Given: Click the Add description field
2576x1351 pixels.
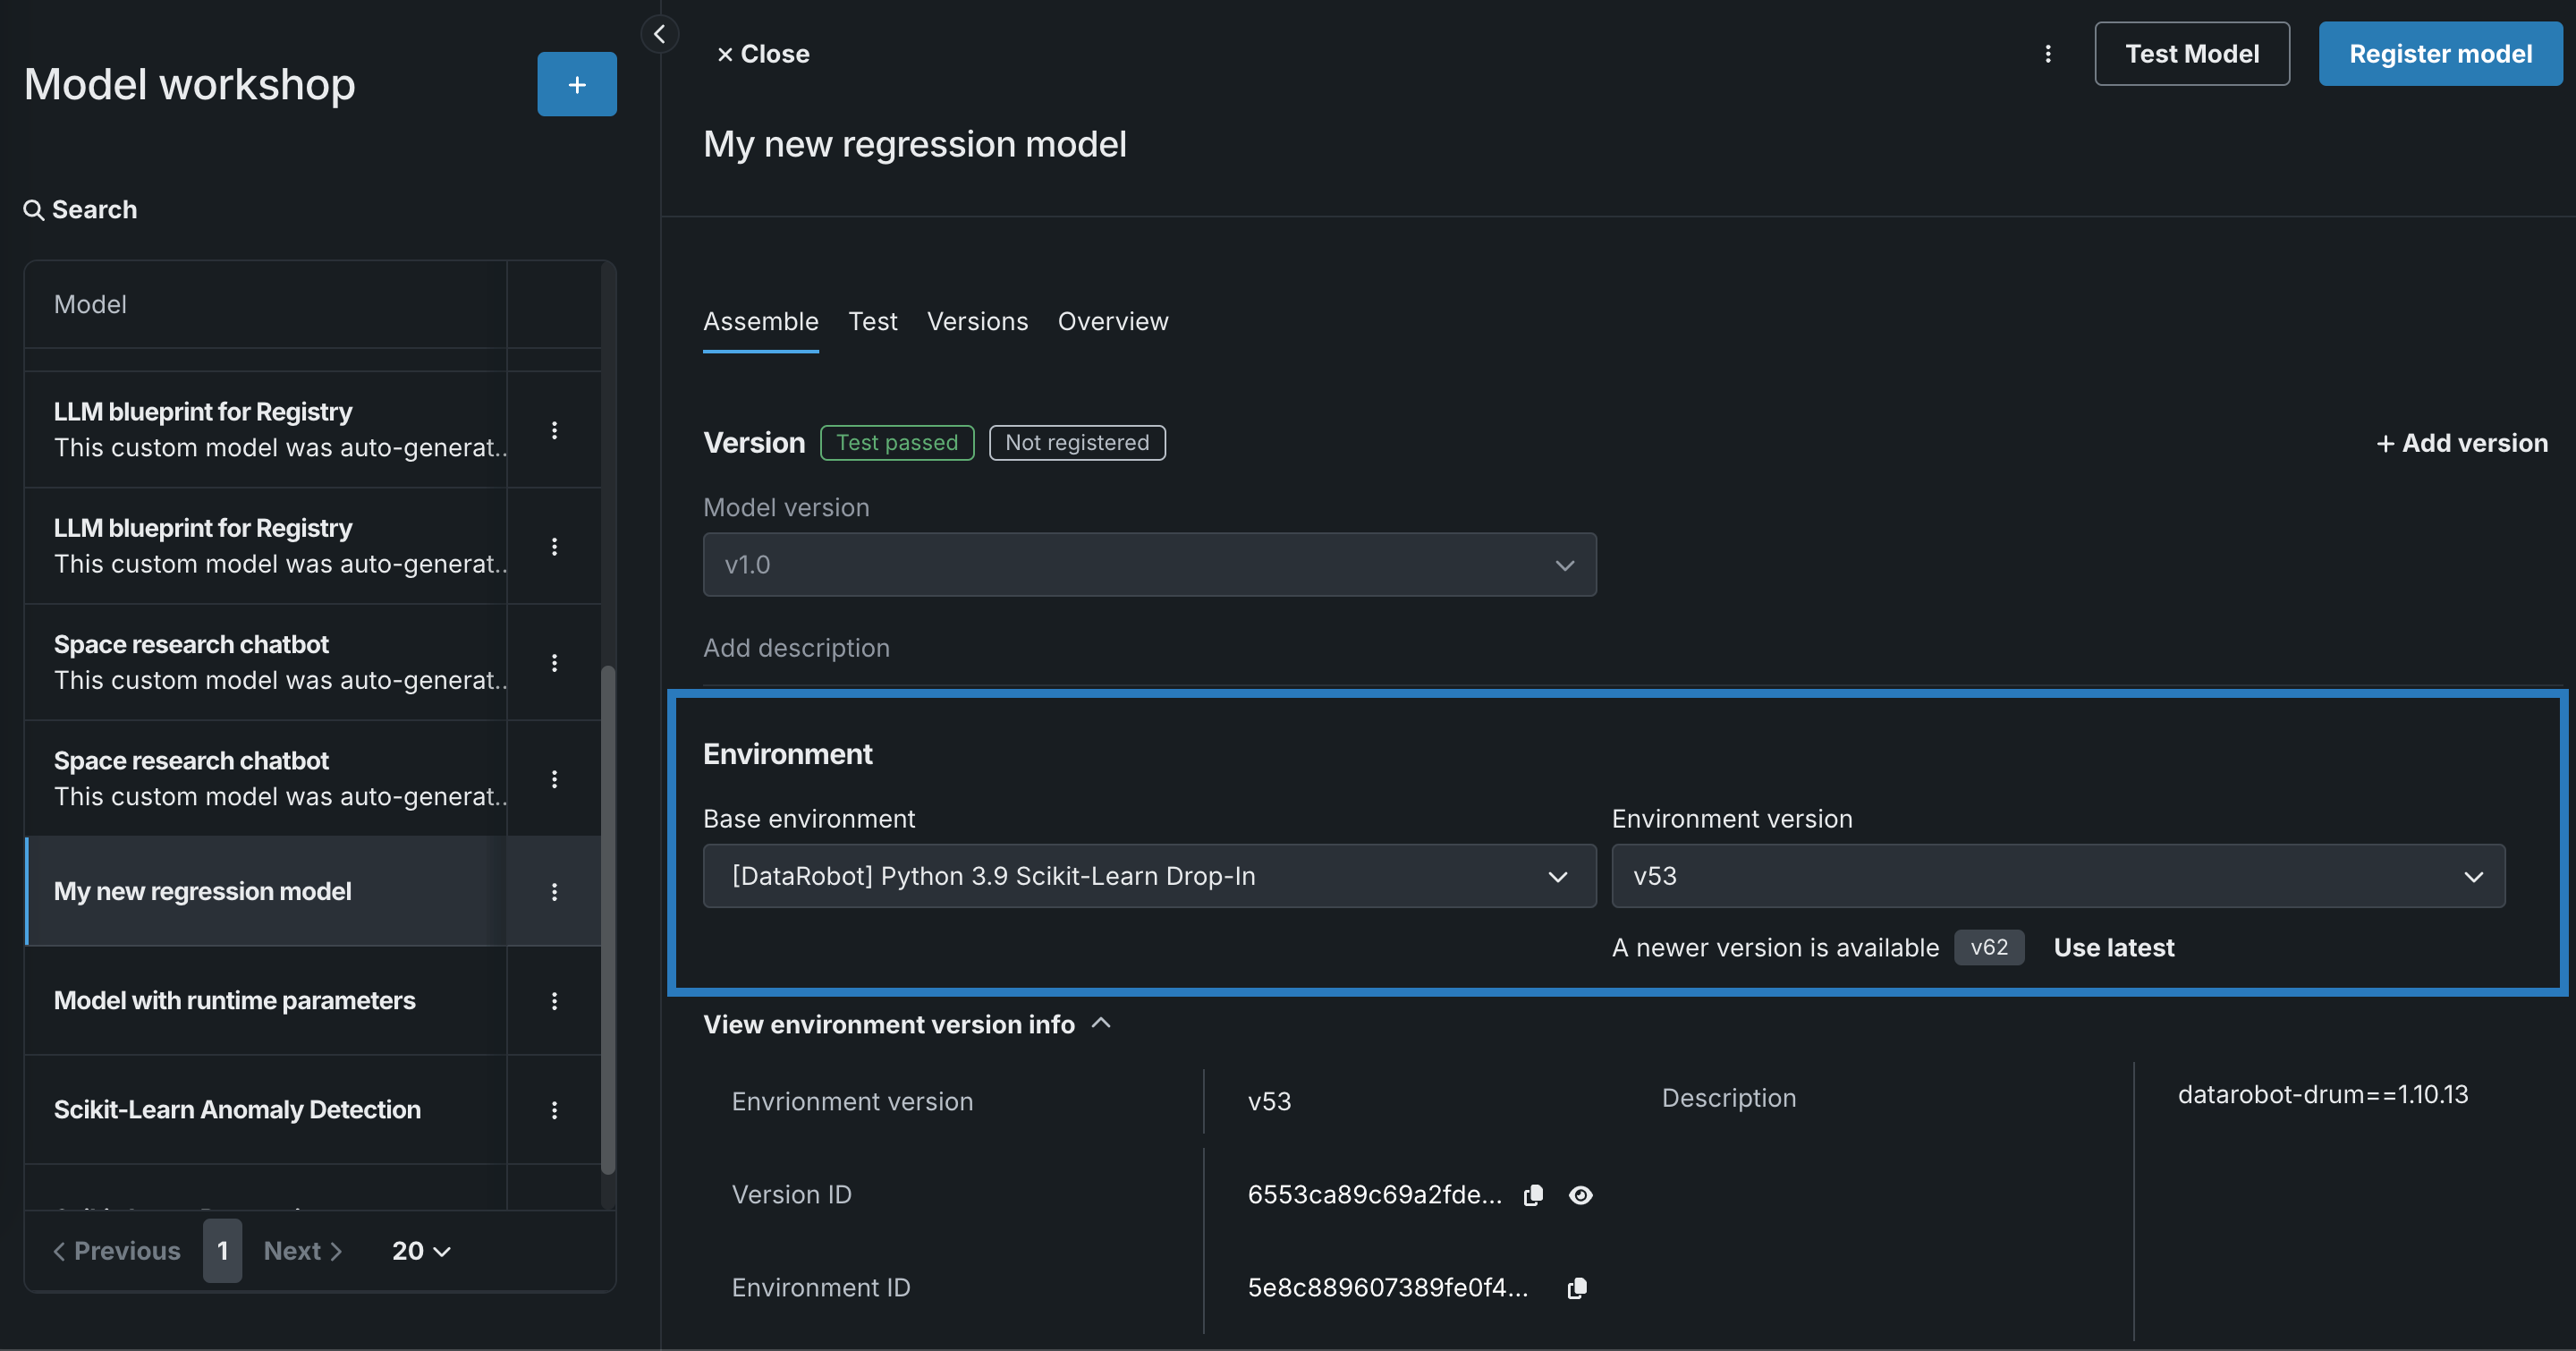Looking at the screenshot, I should [796, 648].
